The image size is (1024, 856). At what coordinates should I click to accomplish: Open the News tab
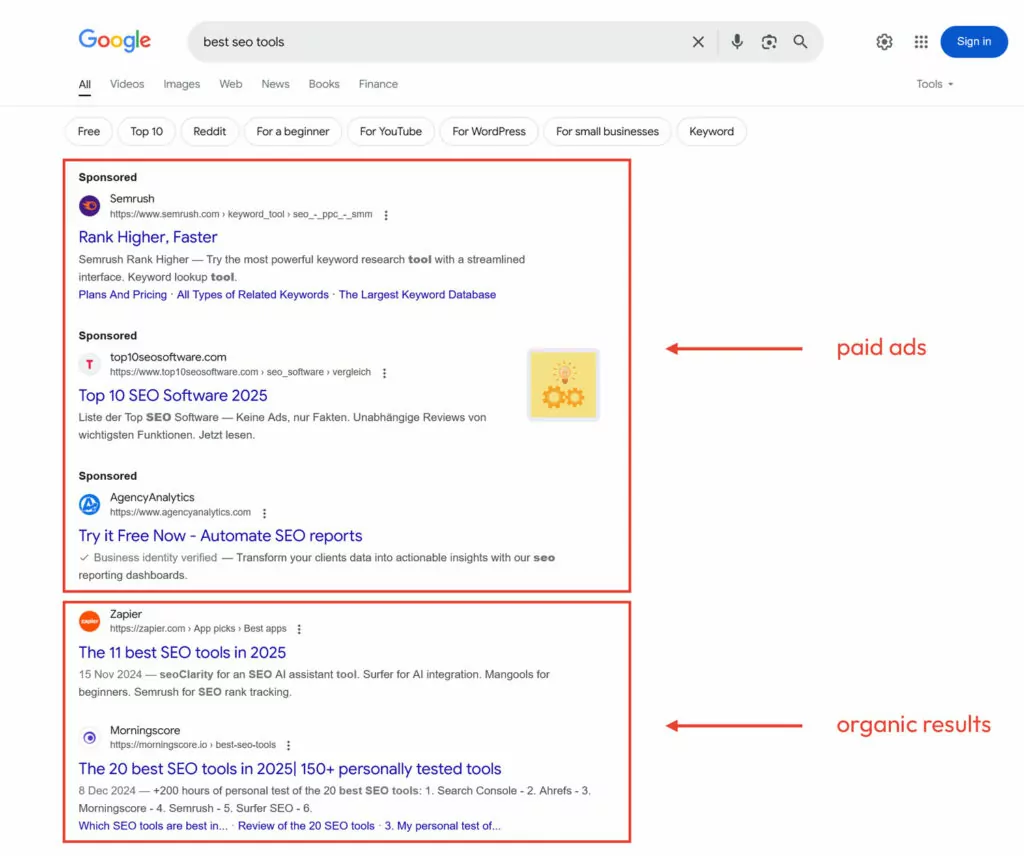point(275,84)
